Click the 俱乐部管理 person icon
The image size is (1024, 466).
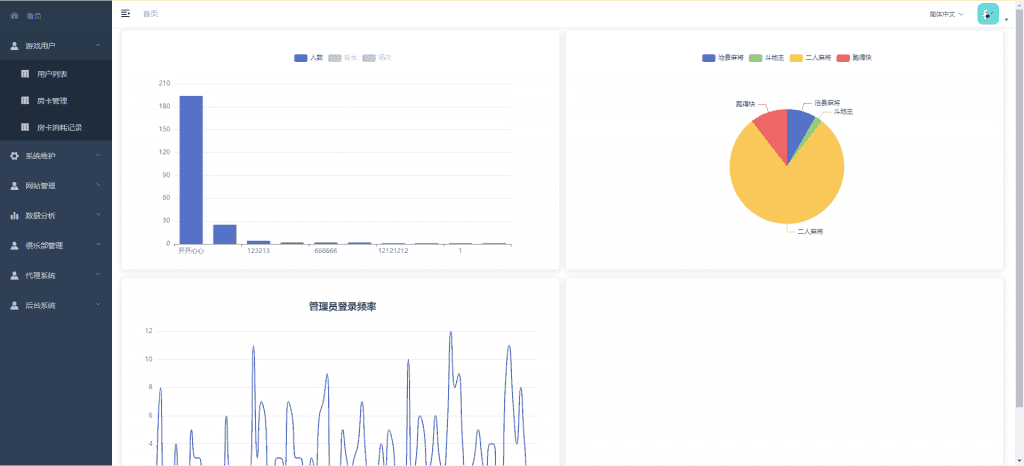14,245
